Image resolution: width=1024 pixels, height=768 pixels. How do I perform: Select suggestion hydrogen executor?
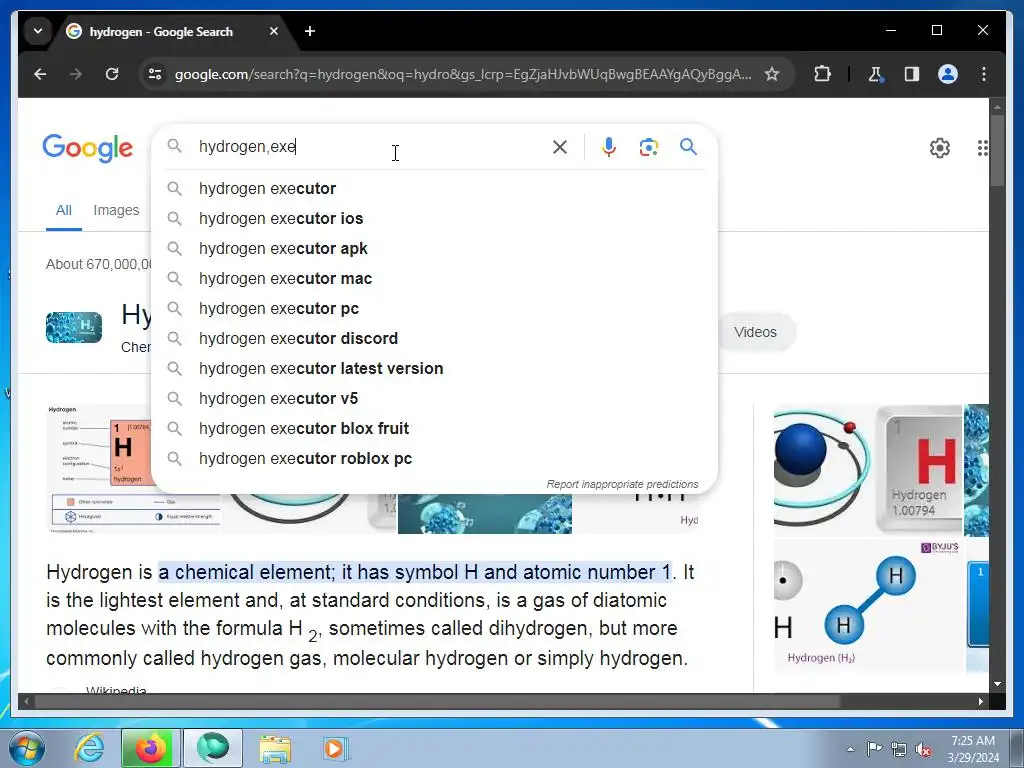click(x=434, y=189)
